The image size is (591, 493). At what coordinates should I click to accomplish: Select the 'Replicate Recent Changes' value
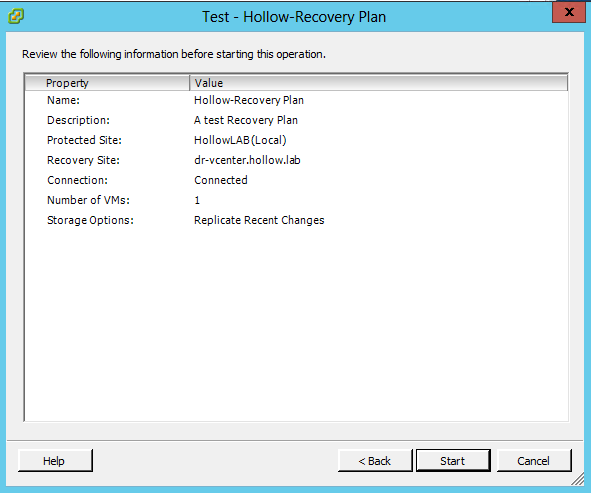point(259,220)
